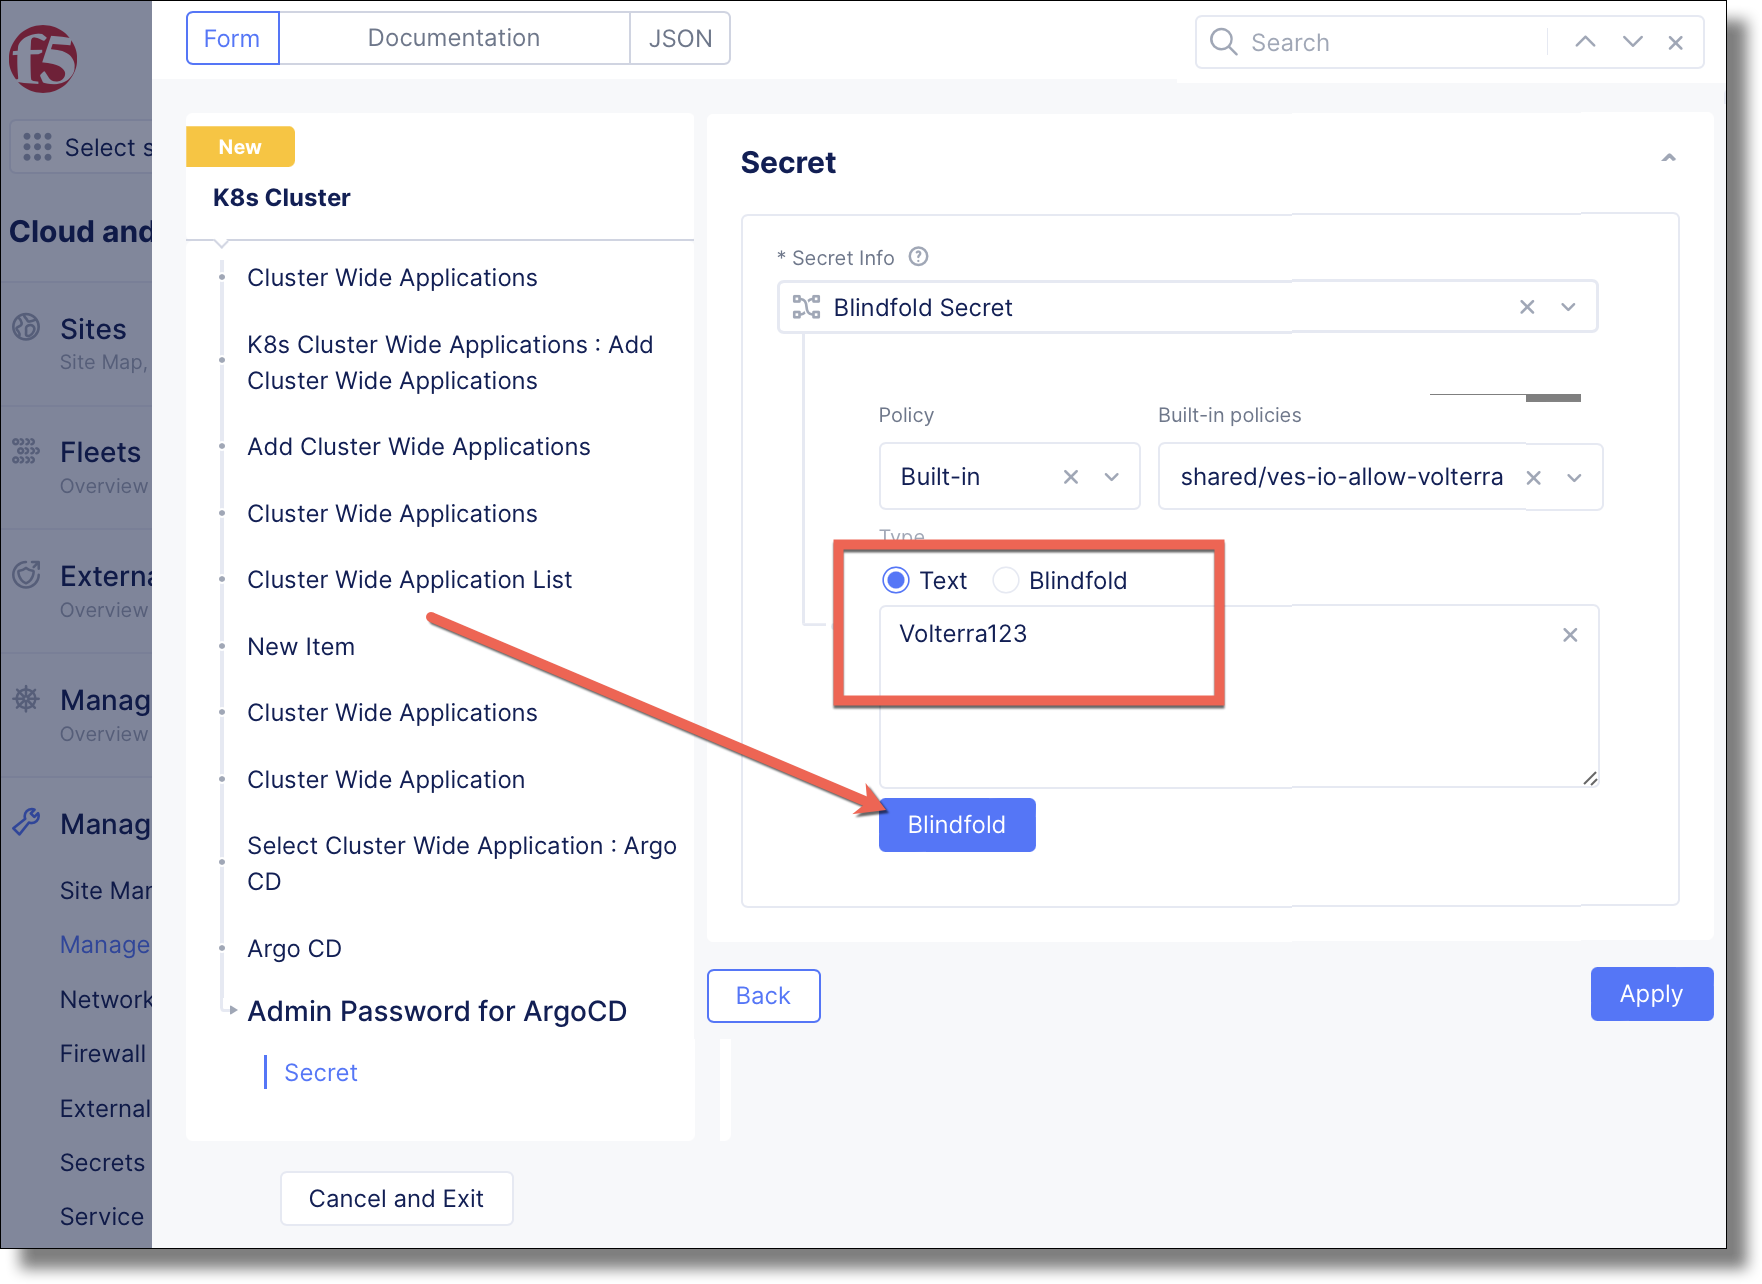Switch to the JSON tab
1762x1284 pixels.
680,38
